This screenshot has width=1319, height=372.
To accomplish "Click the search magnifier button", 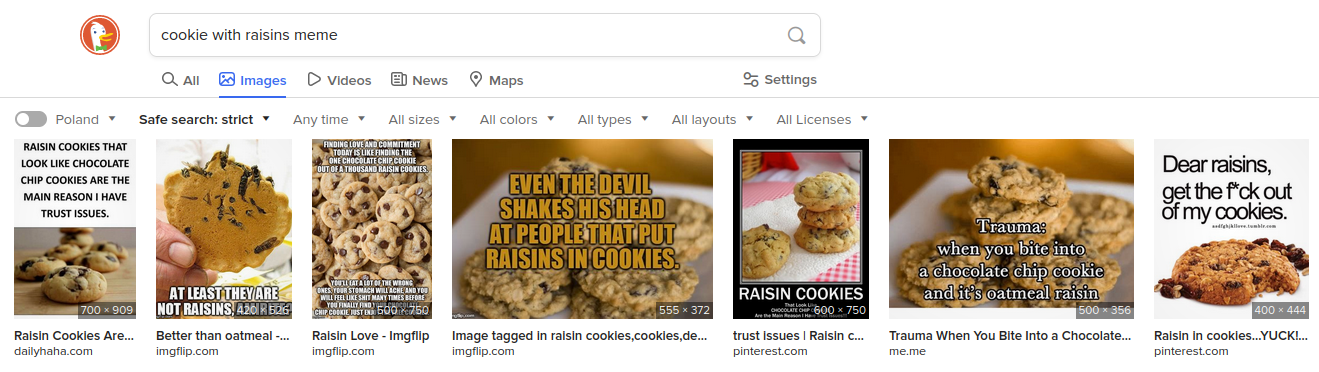I will pos(796,35).
